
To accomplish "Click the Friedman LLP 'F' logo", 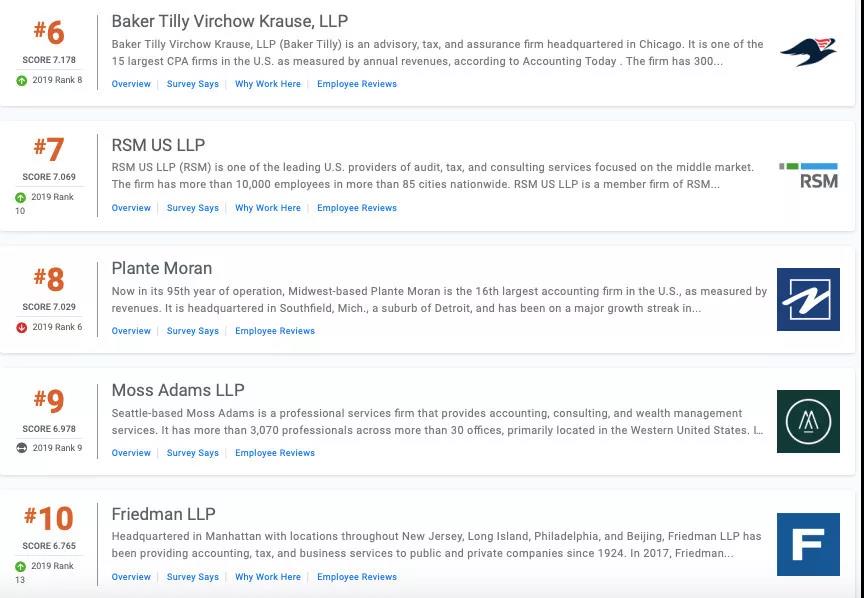I will pyautogui.click(x=808, y=545).
